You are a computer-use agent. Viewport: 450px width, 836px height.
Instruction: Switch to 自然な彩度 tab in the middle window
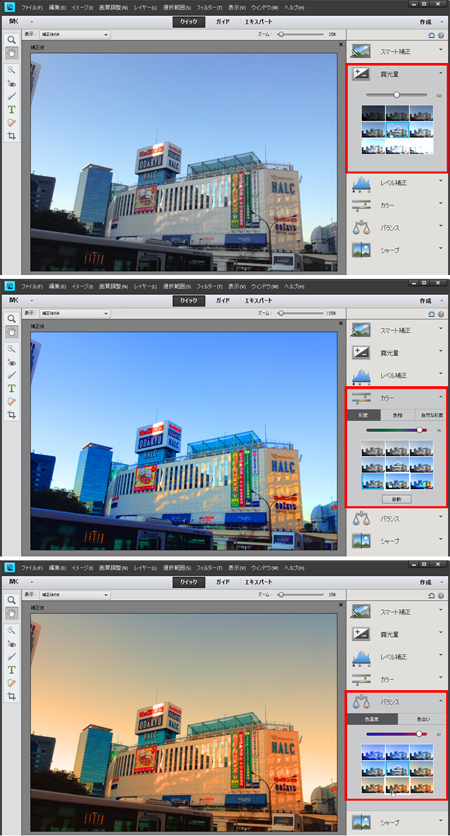(431, 414)
